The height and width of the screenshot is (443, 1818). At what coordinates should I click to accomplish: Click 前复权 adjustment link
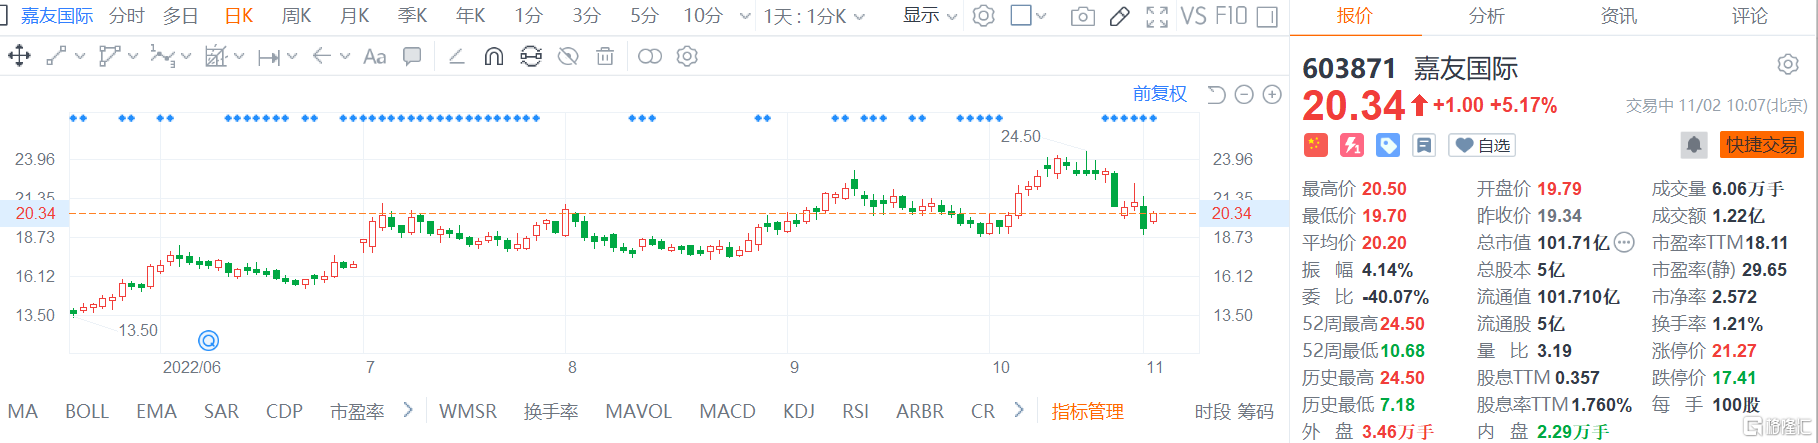click(1160, 94)
